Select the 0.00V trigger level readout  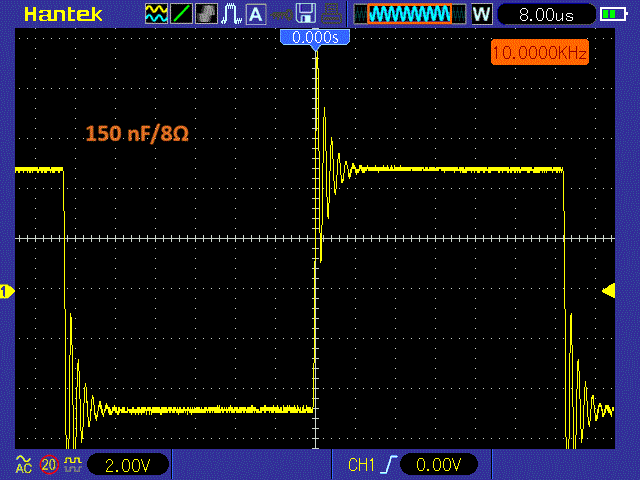(x=439, y=464)
